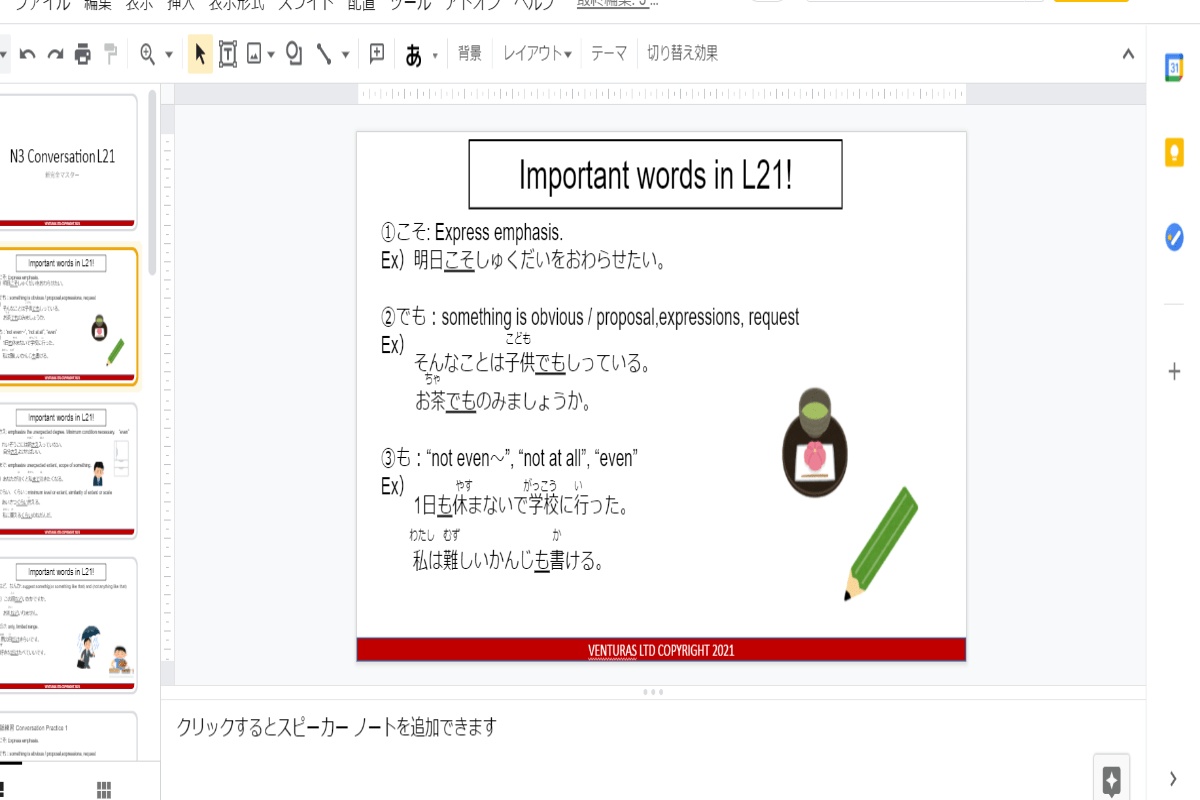The height and width of the screenshot is (800, 1200).
Task: Switch to grid view of slides
Action: tap(104, 790)
